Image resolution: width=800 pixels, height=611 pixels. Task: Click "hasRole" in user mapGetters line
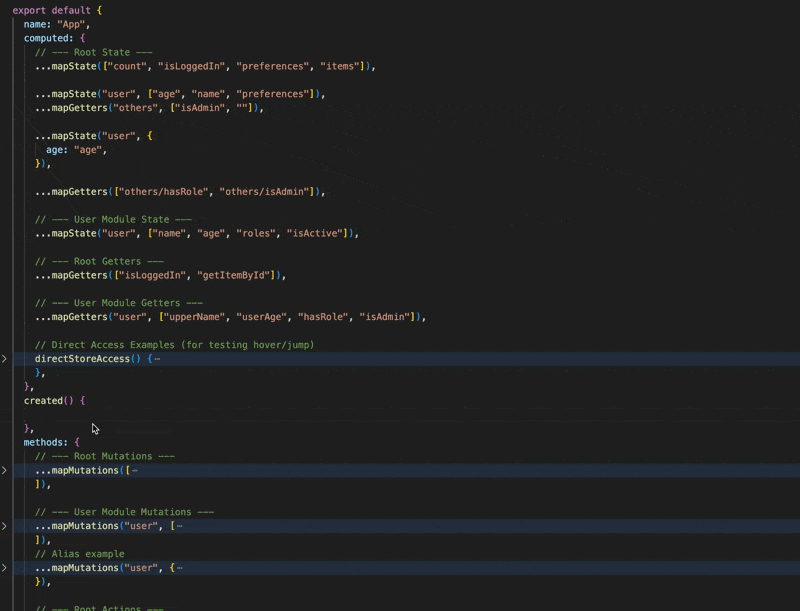pyautogui.click(x=323, y=317)
